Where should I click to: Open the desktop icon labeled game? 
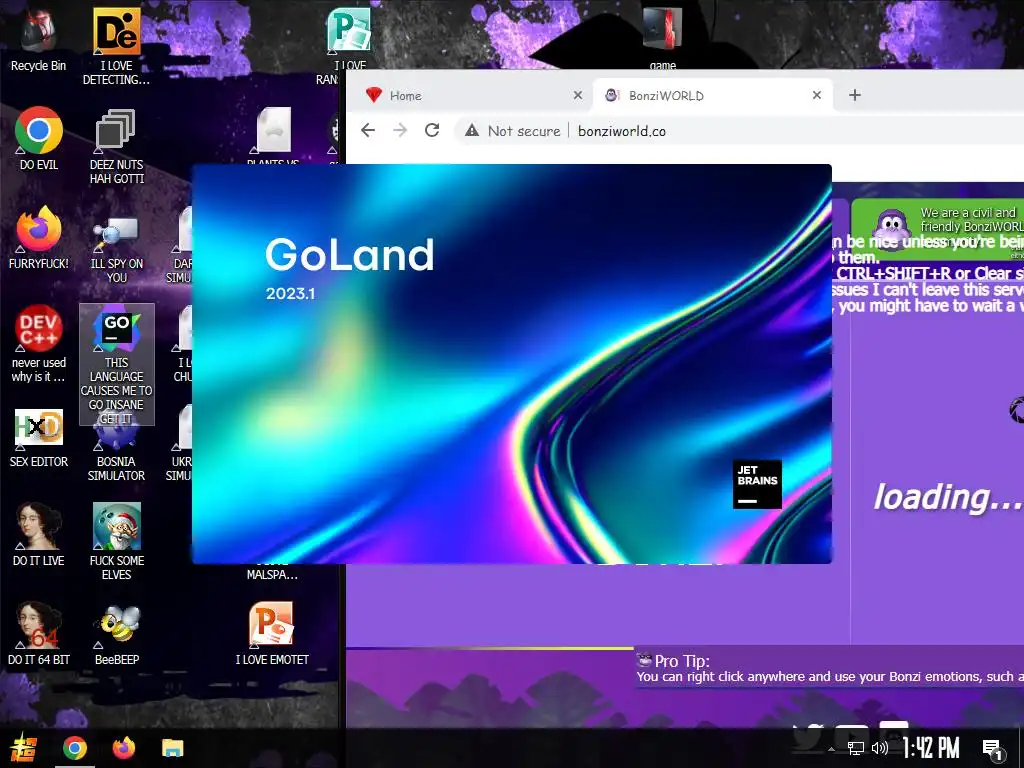coord(662,36)
